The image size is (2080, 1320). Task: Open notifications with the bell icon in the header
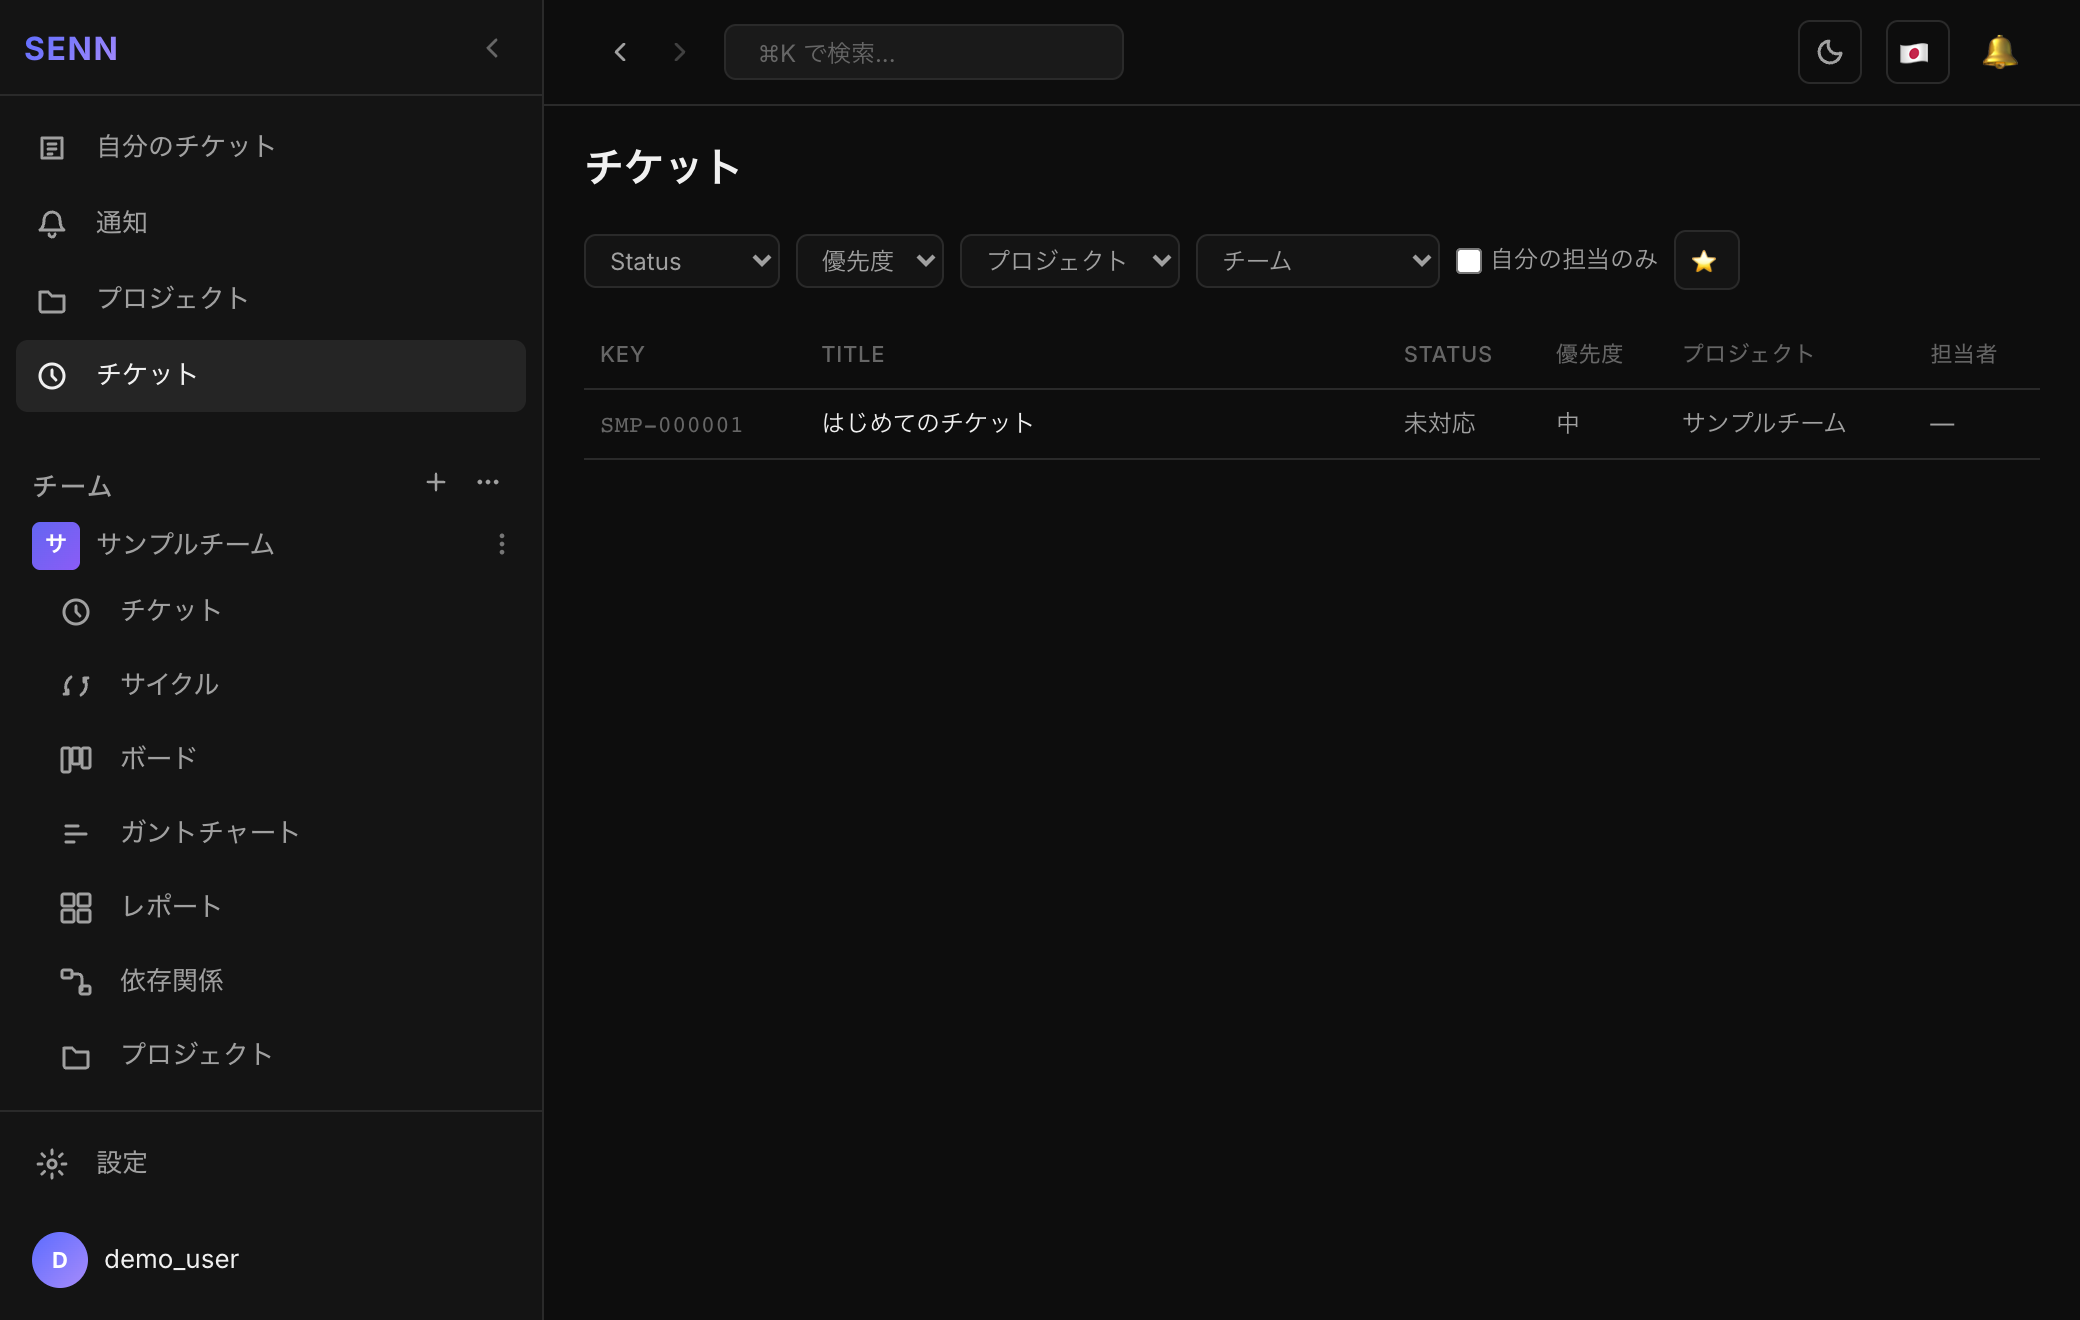pos(1999,52)
